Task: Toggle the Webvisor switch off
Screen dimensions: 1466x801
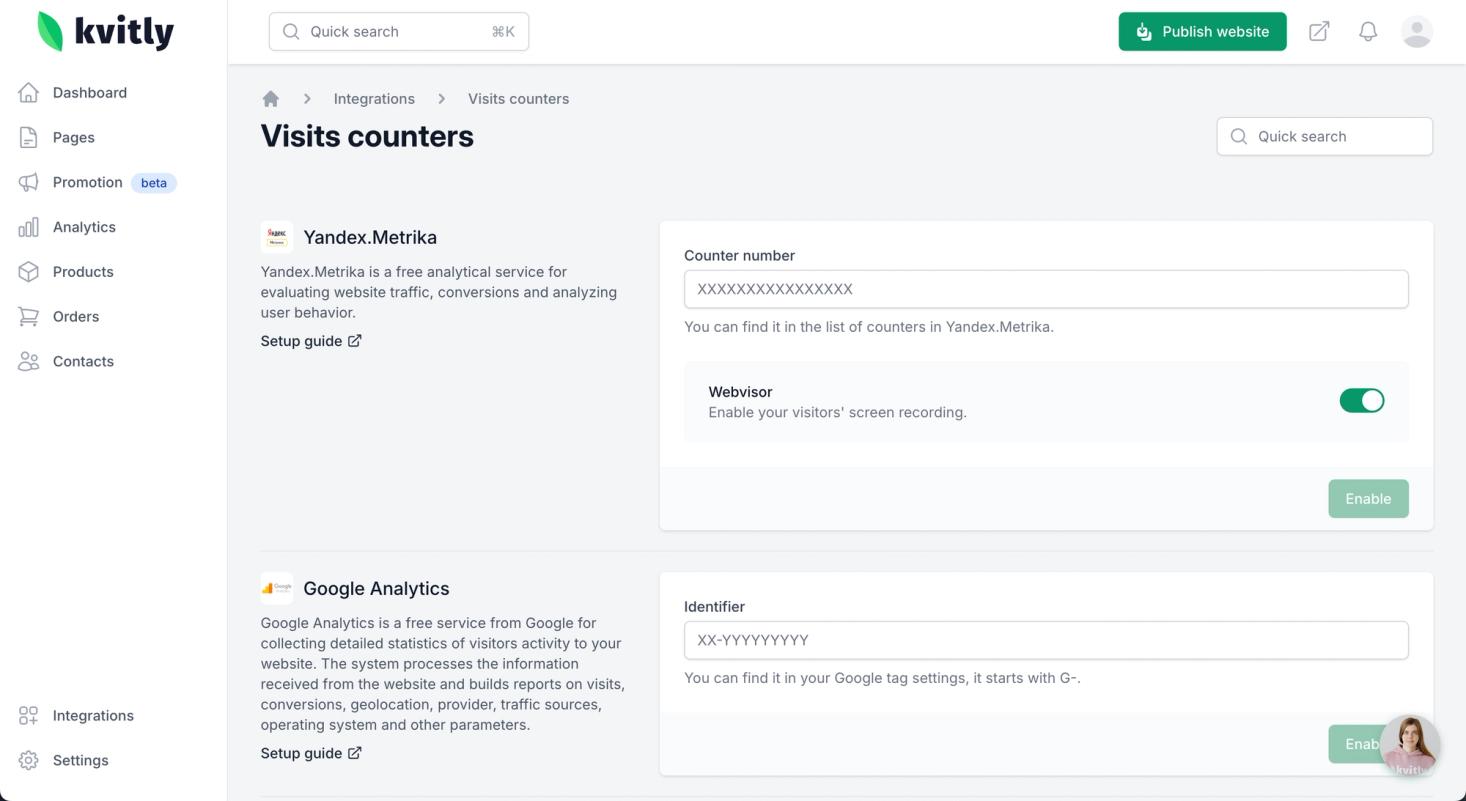Action: point(1362,401)
